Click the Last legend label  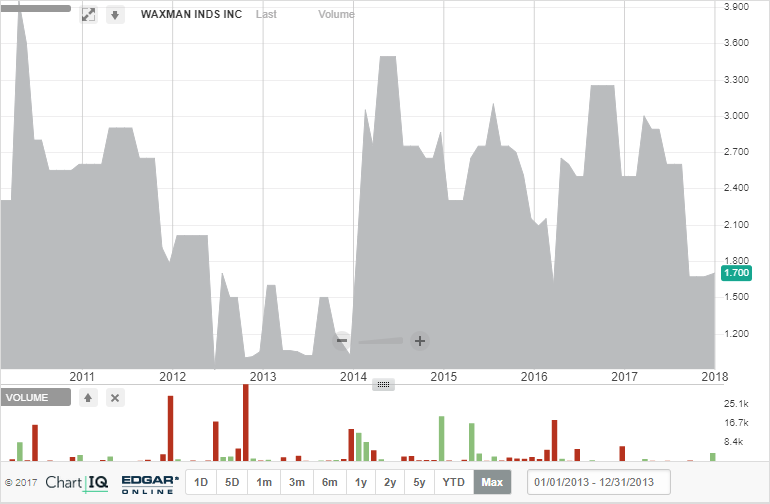coord(266,14)
